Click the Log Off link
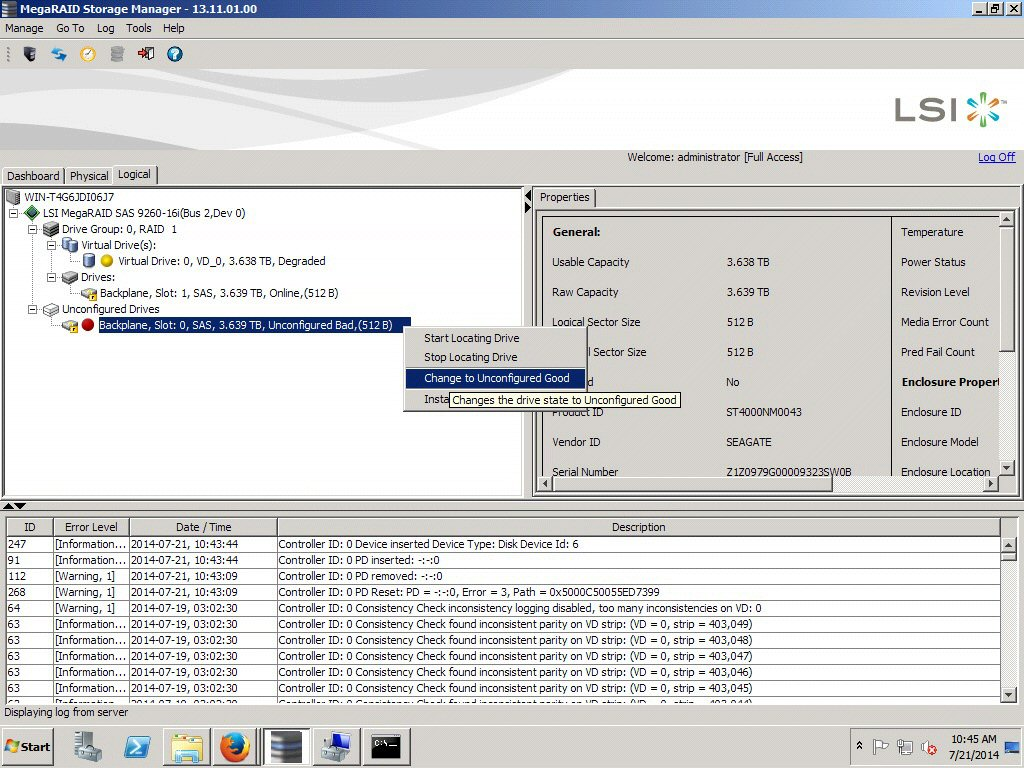This screenshot has height=768, width=1024. click(x=997, y=157)
